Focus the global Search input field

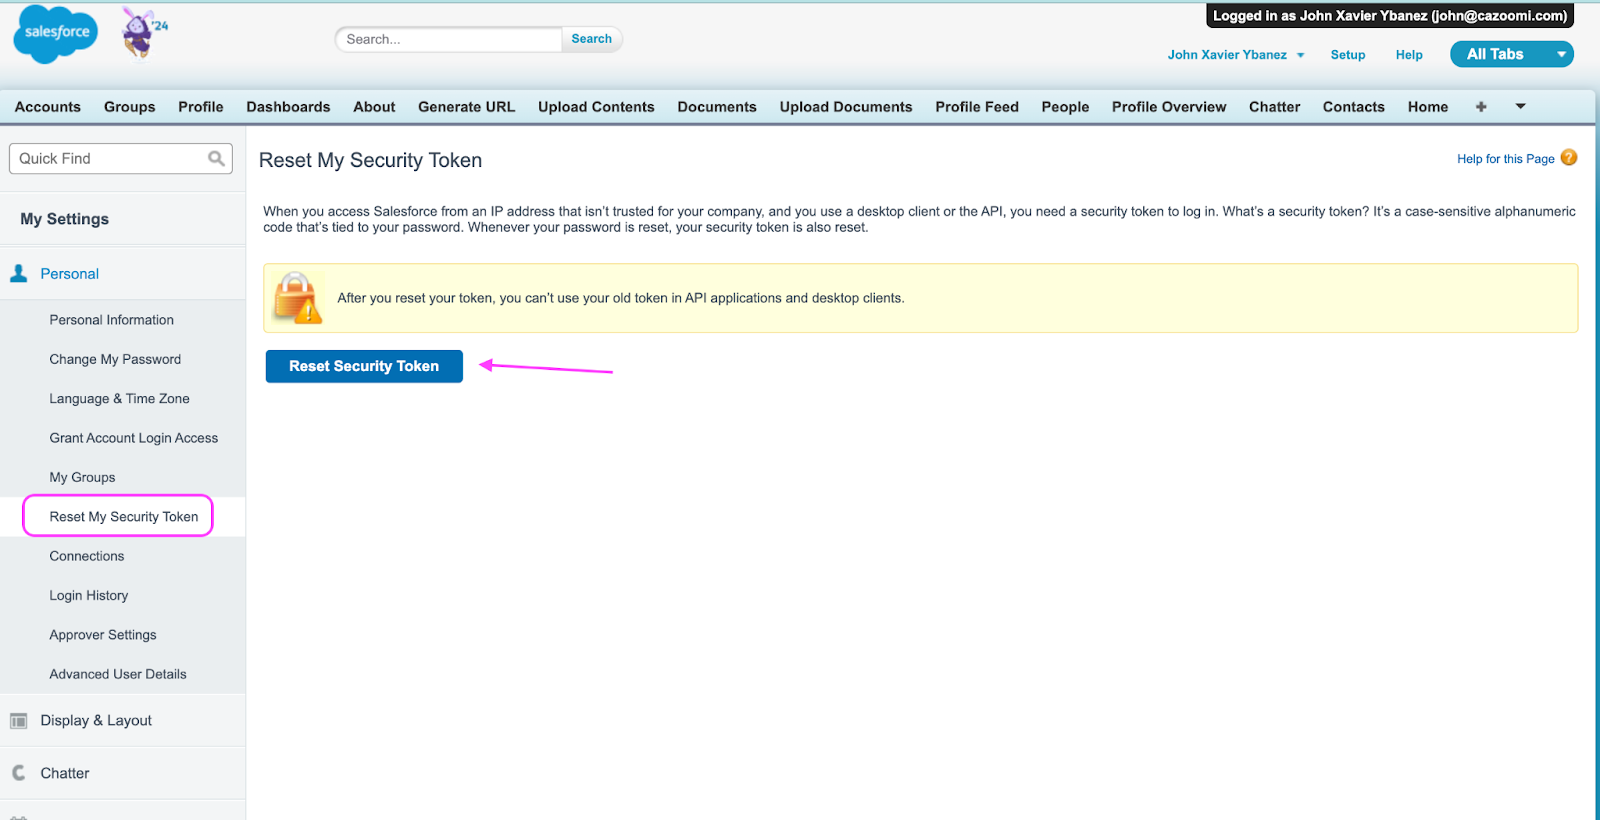448,39
